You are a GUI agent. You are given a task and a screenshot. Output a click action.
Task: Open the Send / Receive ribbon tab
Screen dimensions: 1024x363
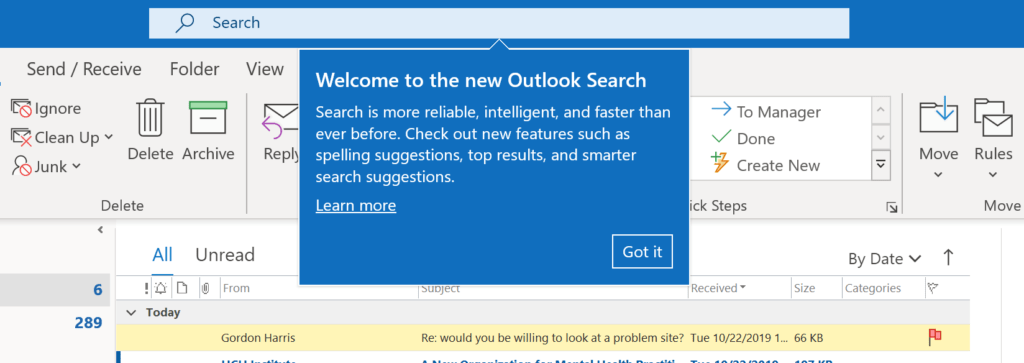[84, 69]
